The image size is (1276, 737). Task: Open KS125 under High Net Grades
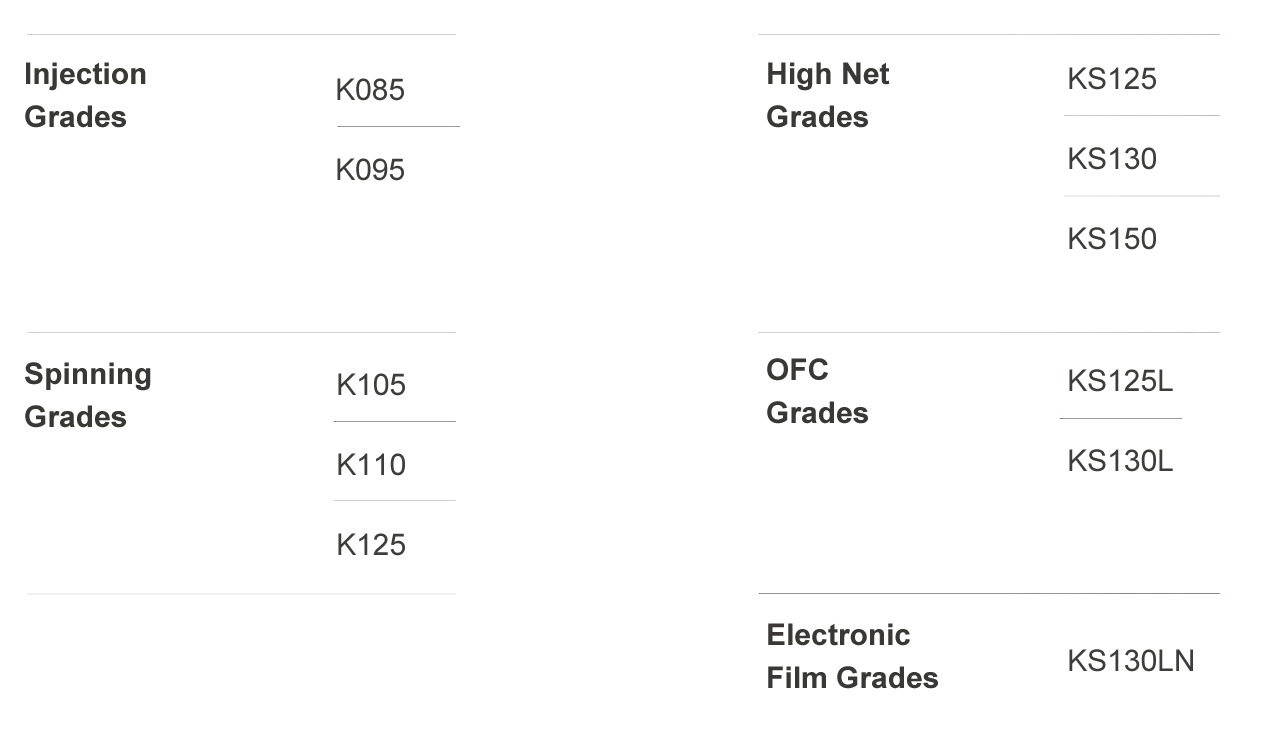[x=1111, y=79]
